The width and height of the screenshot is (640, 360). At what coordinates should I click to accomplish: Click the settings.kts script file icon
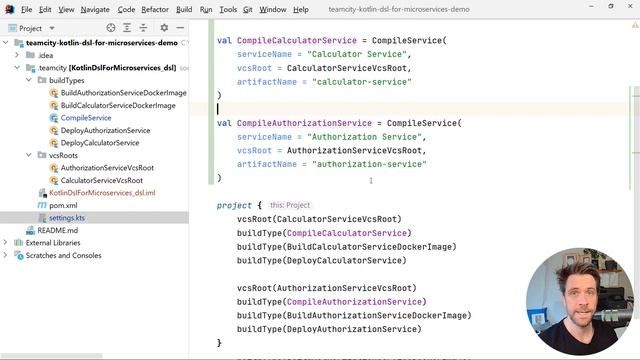(42, 218)
